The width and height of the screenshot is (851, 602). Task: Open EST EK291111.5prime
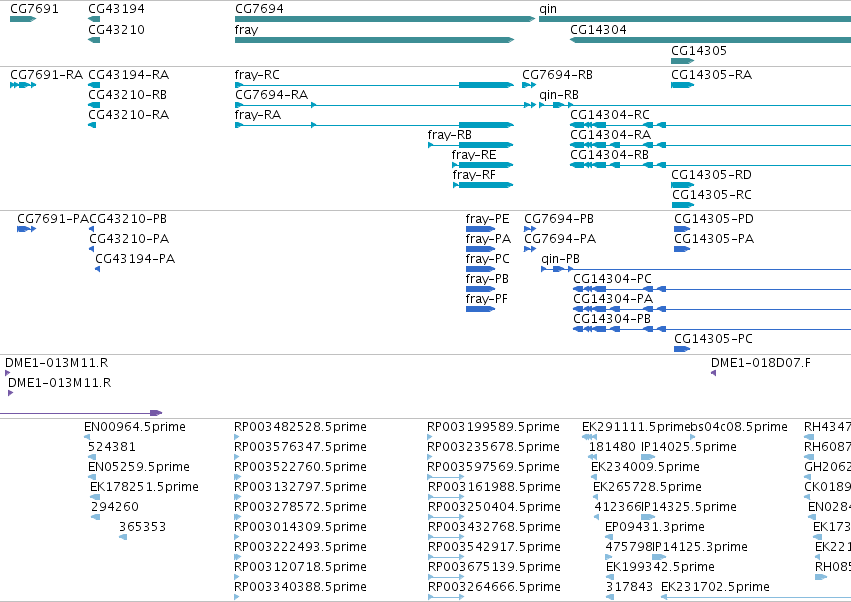(636, 427)
